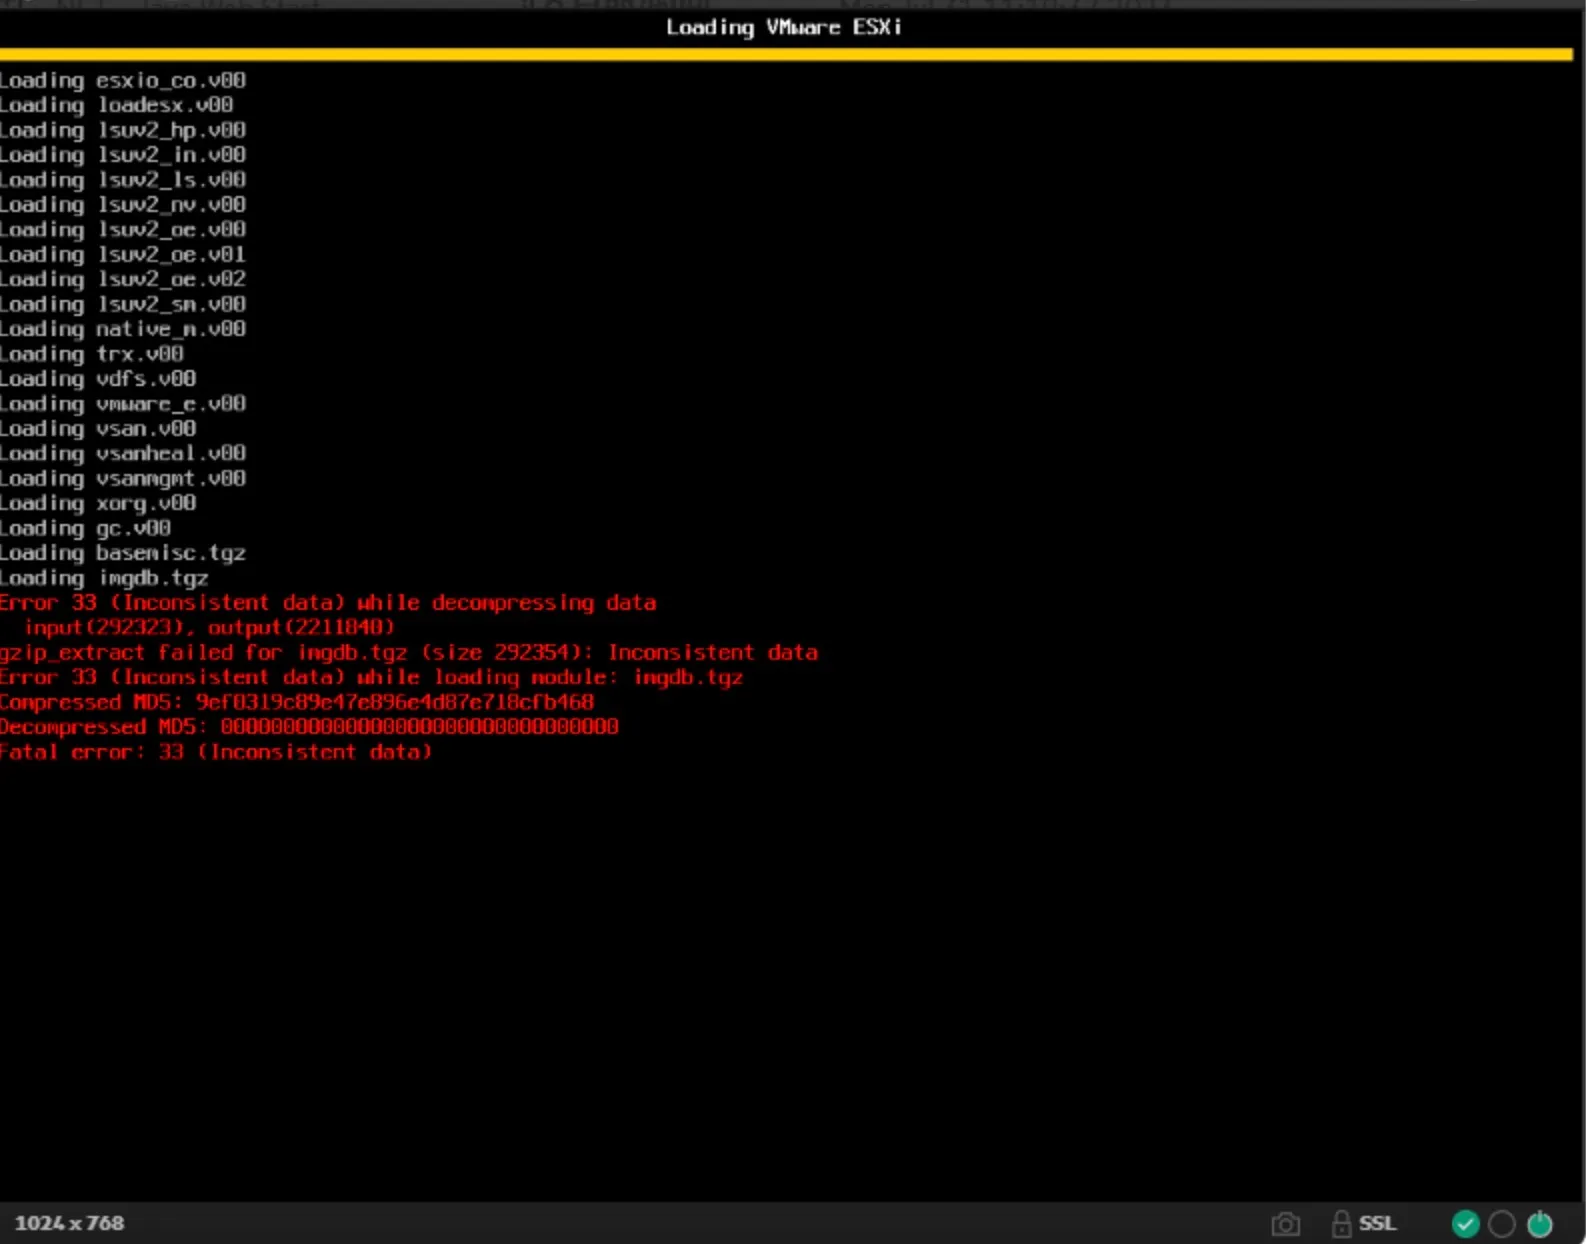Click the 'Loading lsuv2_oe.v01' line
Image resolution: width=1586 pixels, height=1244 pixels.
(123, 254)
